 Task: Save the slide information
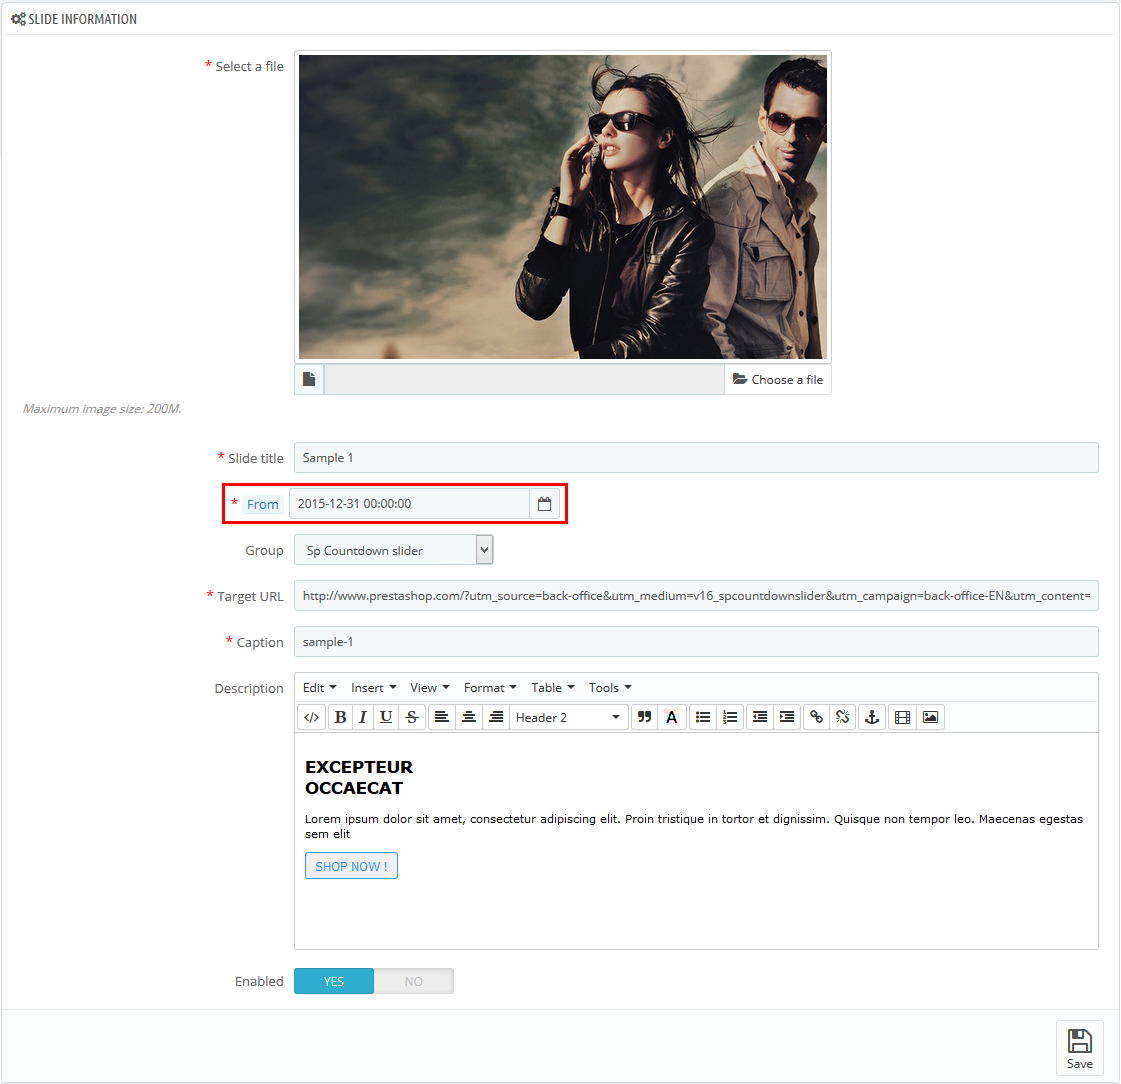click(1080, 1048)
